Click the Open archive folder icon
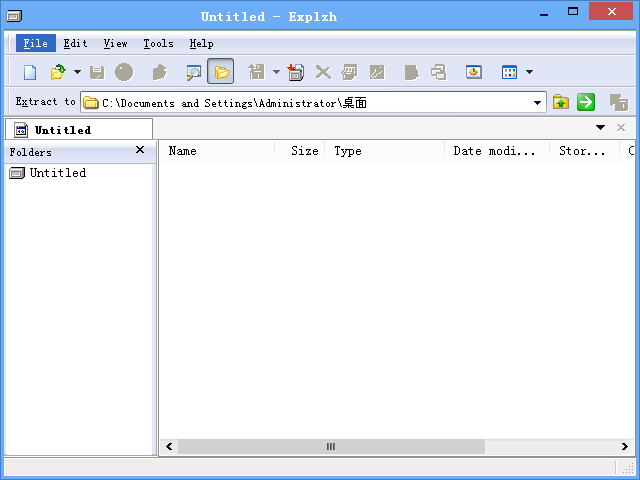640x480 pixels. [58, 72]
